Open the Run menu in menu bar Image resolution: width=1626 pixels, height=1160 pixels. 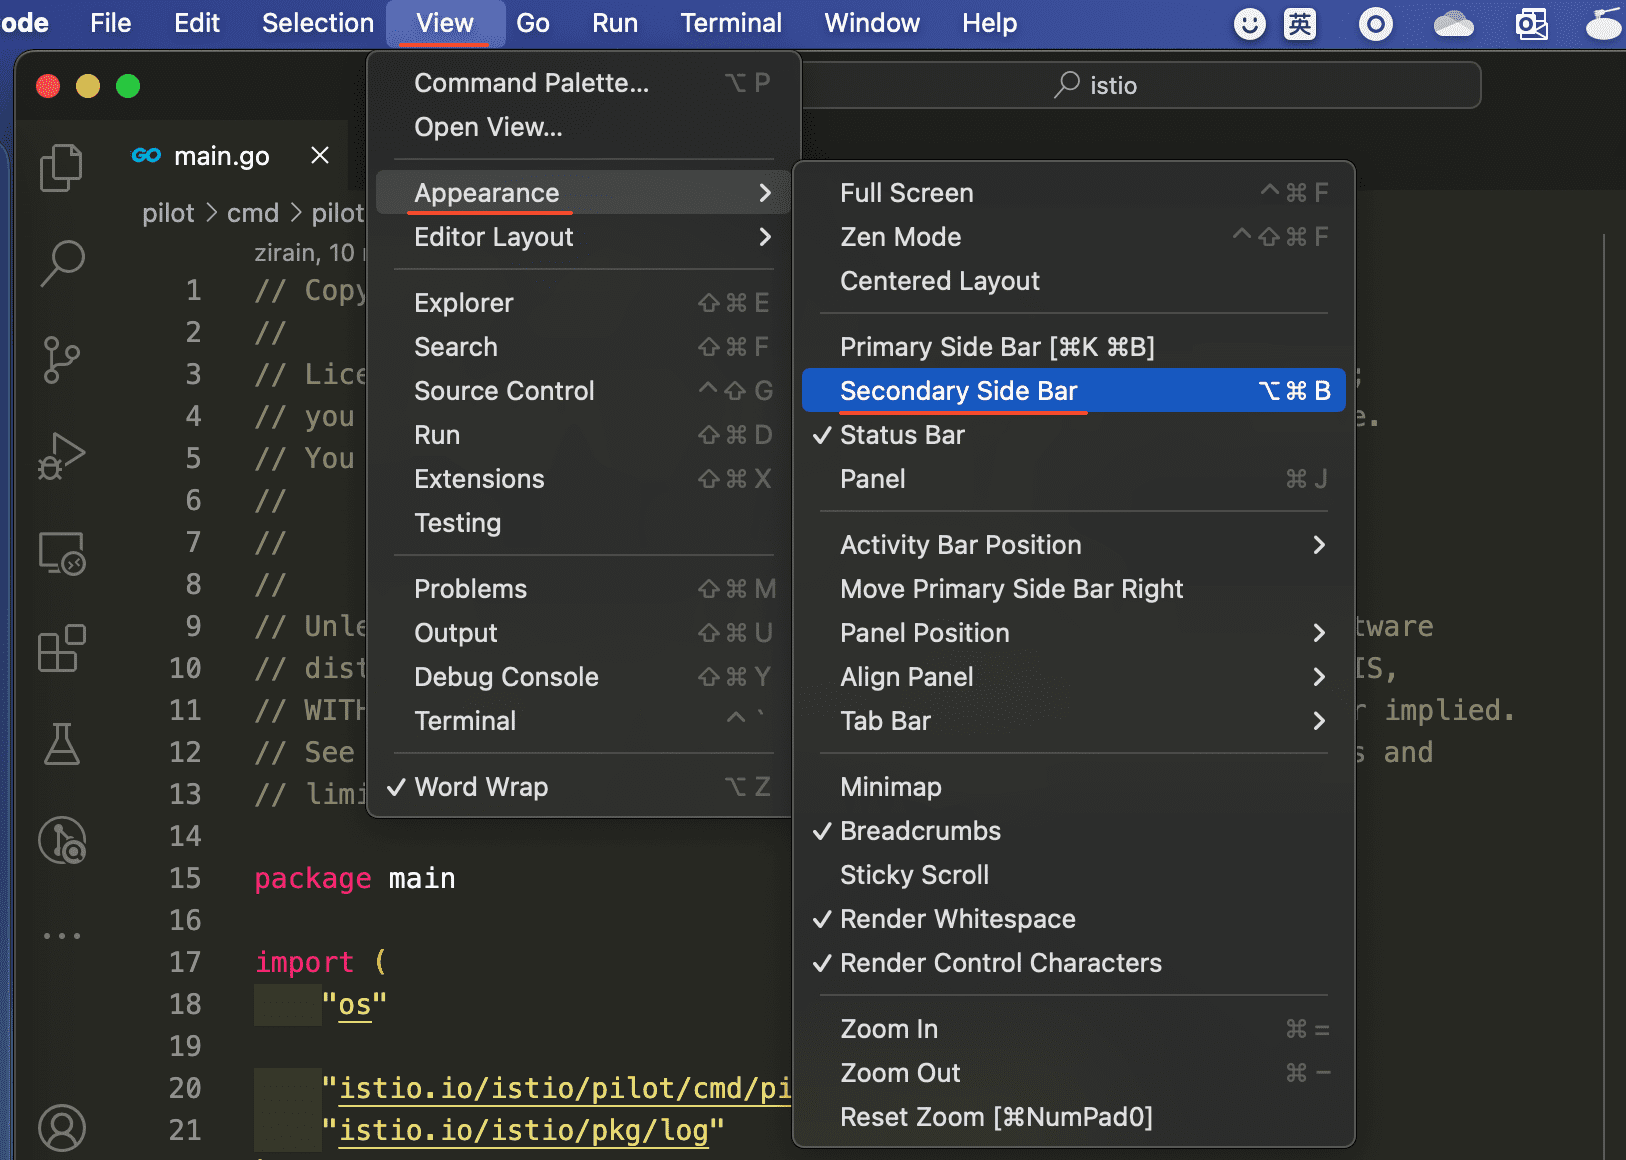[x=615, y=23]
